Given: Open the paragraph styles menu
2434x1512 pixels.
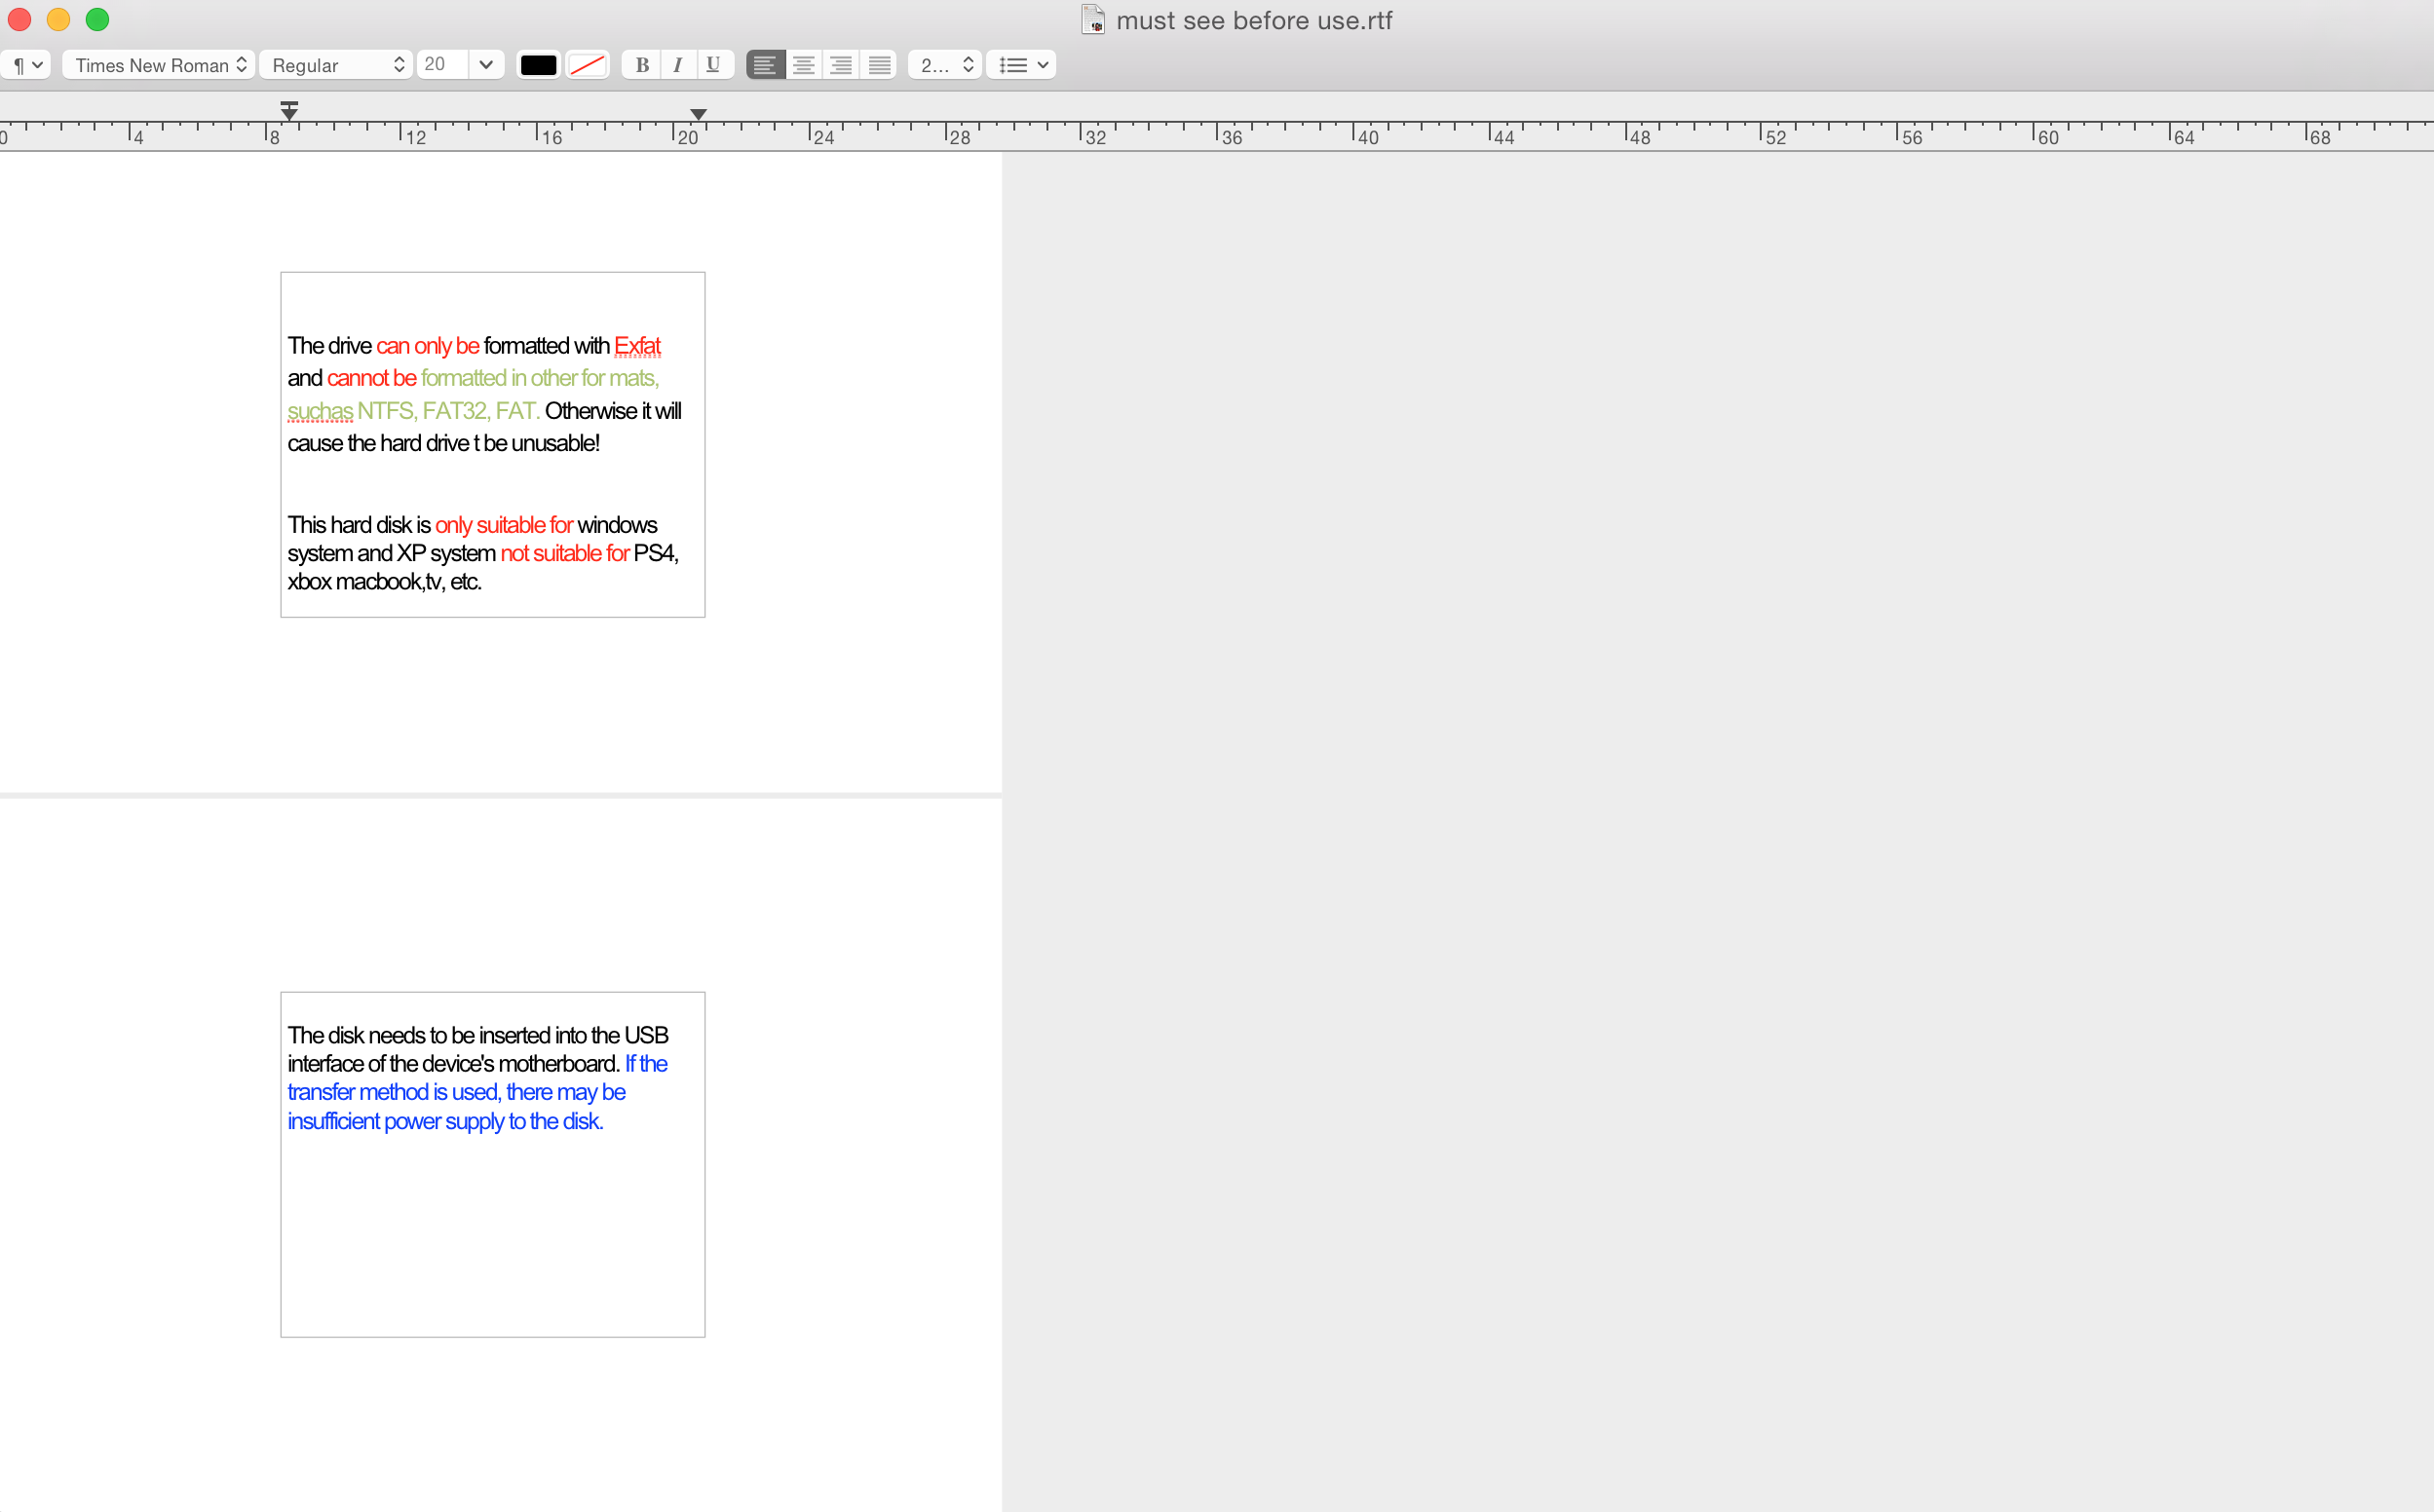Looking at the screenshot, I should [26, 65].
